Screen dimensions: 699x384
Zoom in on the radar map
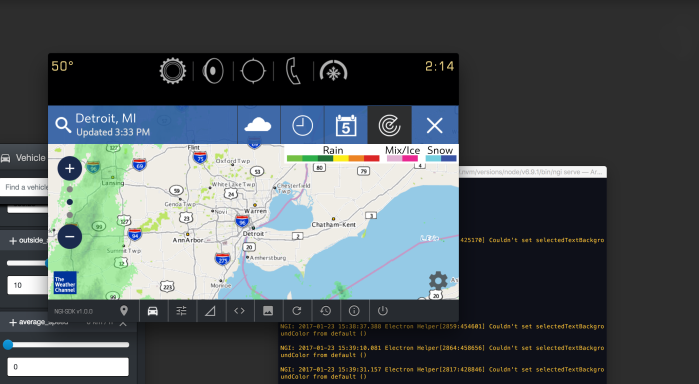click(70, 168)
